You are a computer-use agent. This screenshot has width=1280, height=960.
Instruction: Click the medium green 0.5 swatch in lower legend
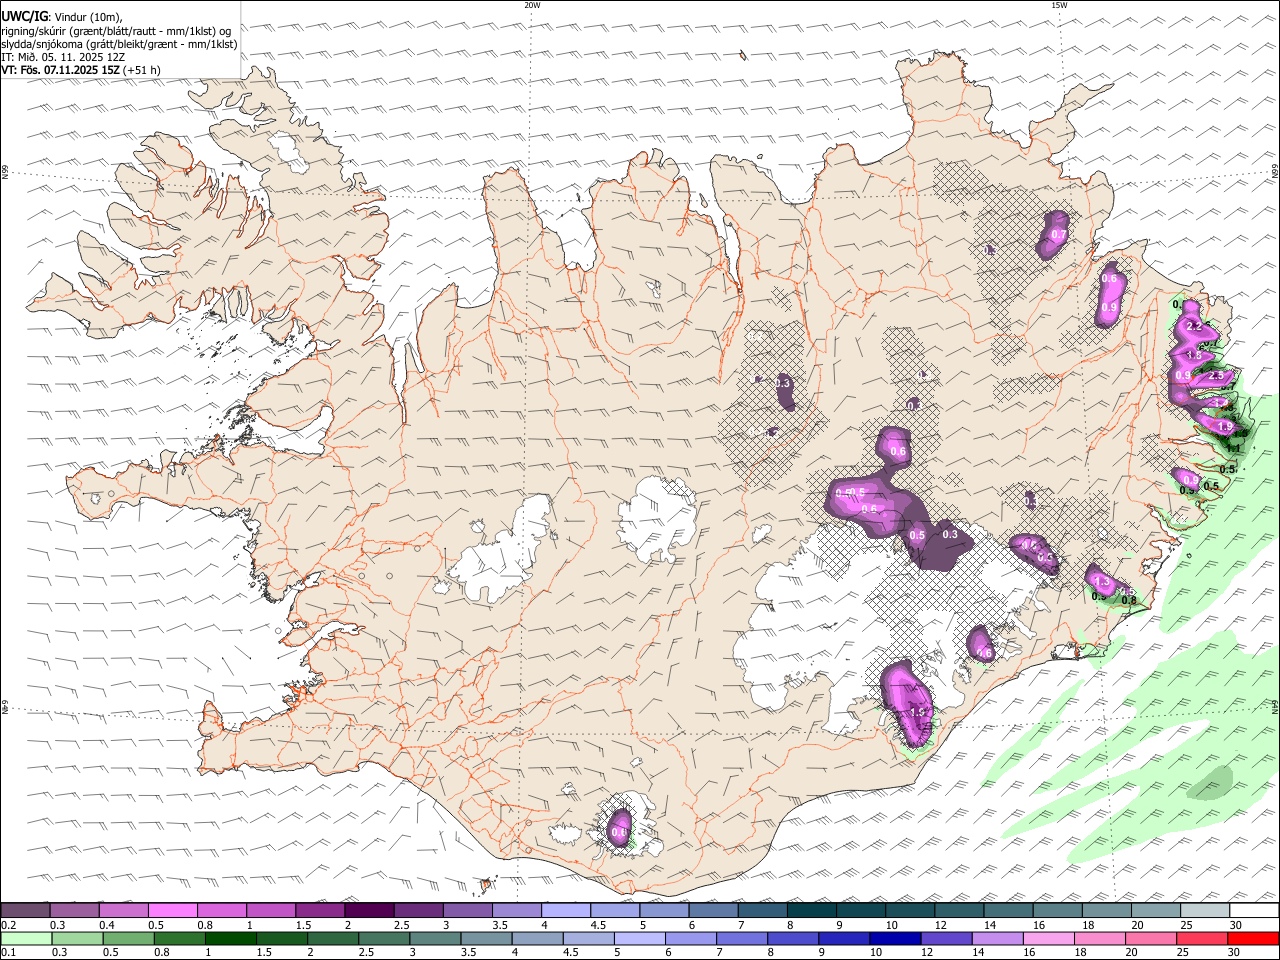[128, 939]
